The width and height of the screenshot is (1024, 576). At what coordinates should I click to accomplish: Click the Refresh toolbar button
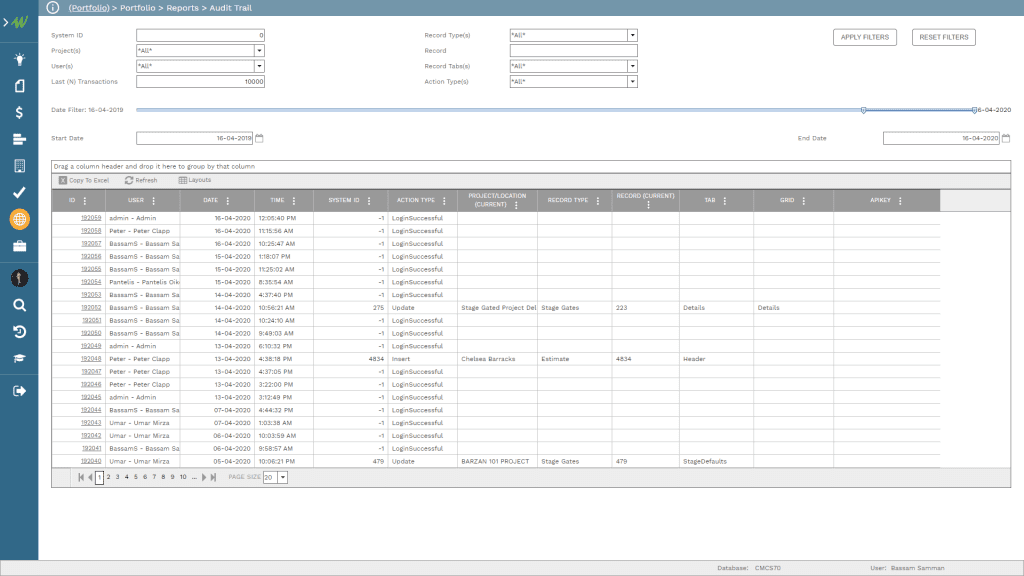(141, 180)
